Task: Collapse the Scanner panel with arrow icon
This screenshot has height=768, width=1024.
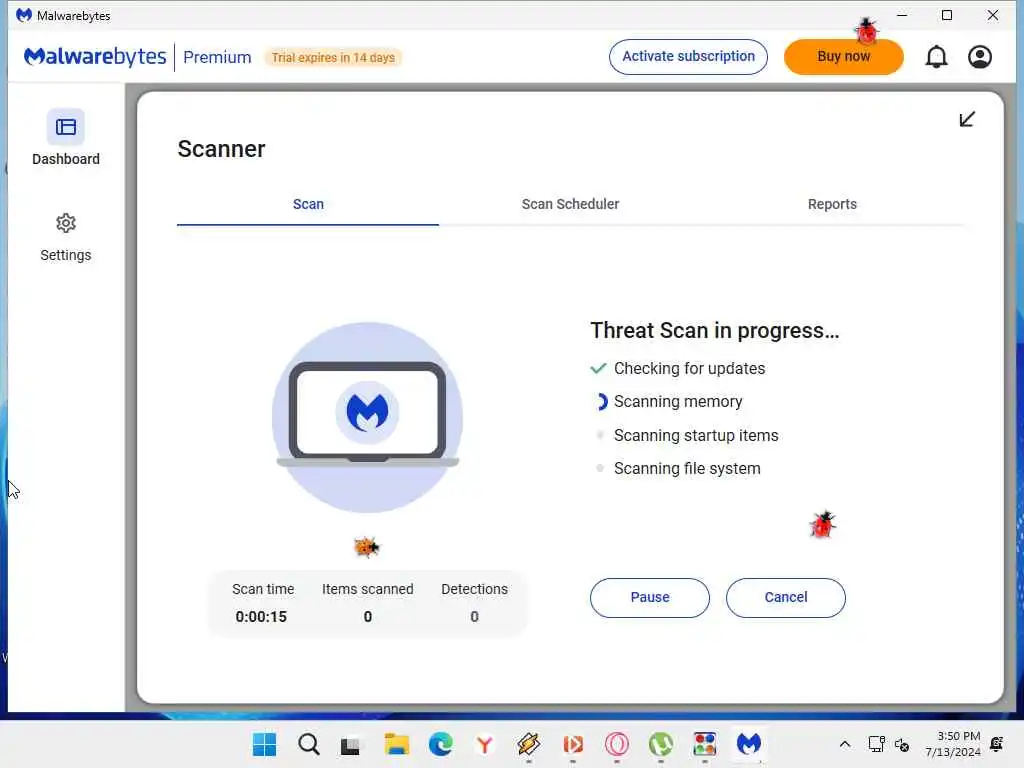Action: (967, 119)
